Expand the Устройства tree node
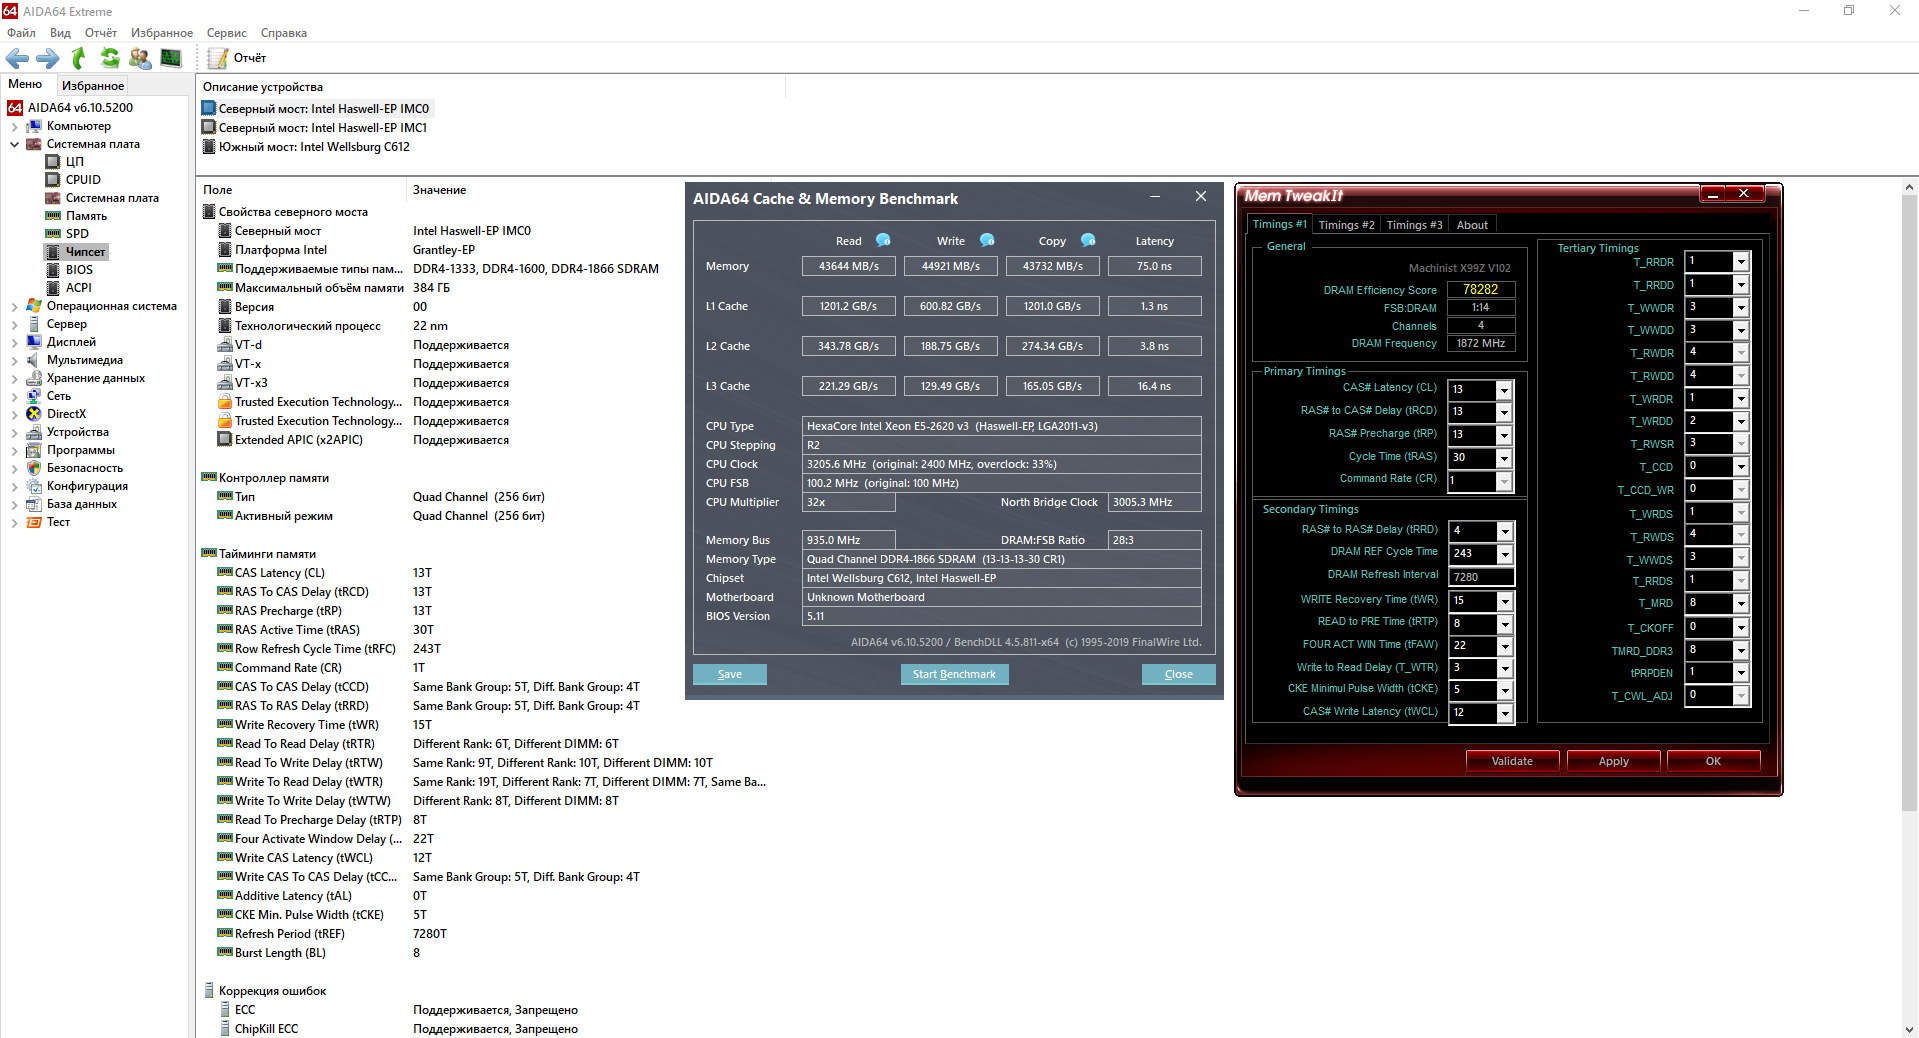The image size is (1919, 1038). click(14, 432)
